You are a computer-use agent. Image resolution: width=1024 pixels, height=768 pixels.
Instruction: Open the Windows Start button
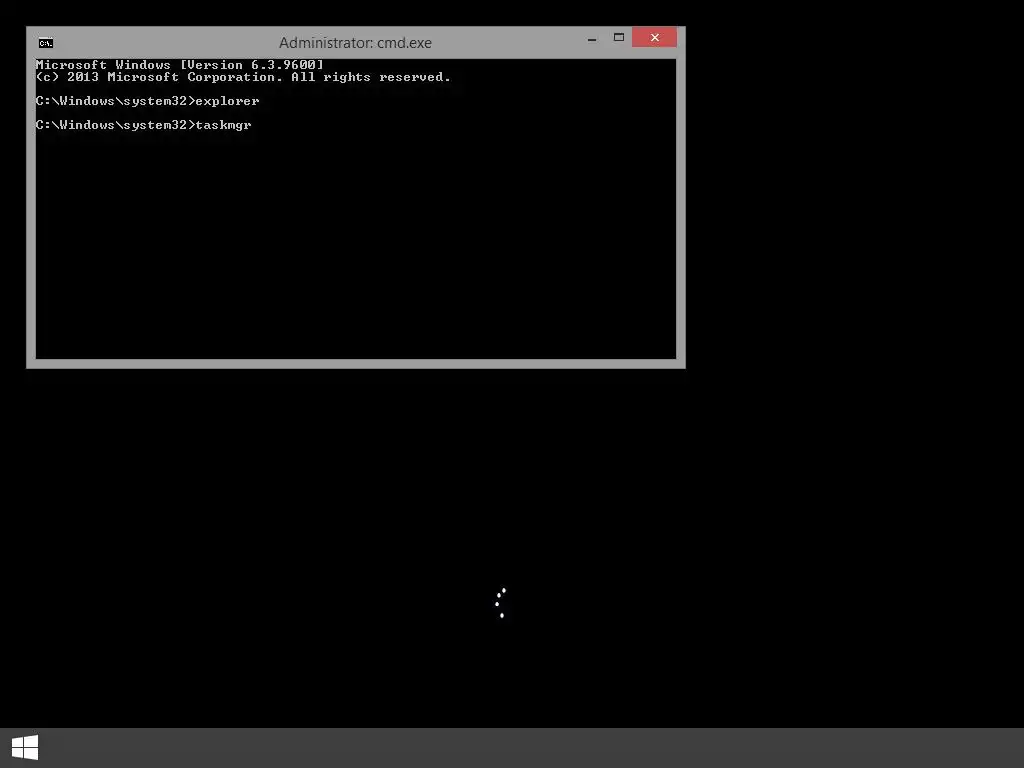(25, 747)
